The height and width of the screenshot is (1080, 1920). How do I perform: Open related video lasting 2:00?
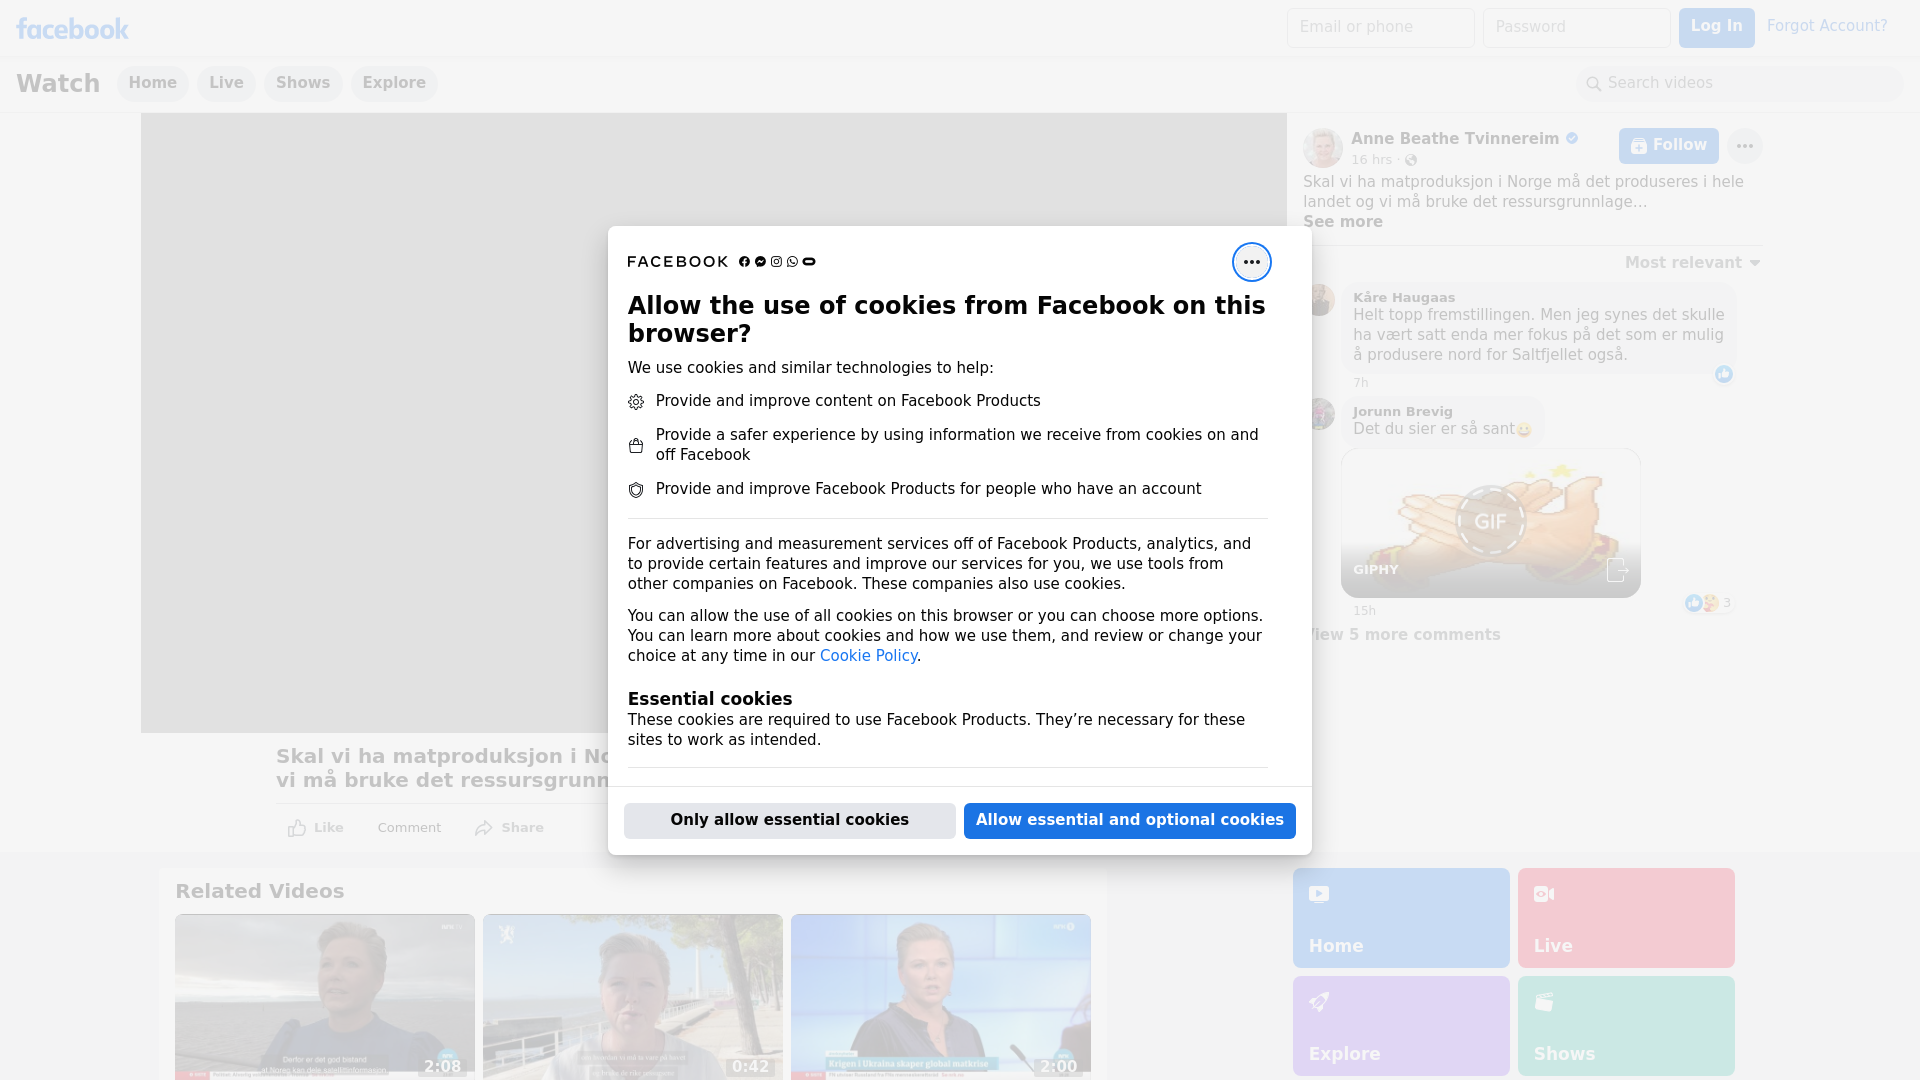click(x=941, y=997)
